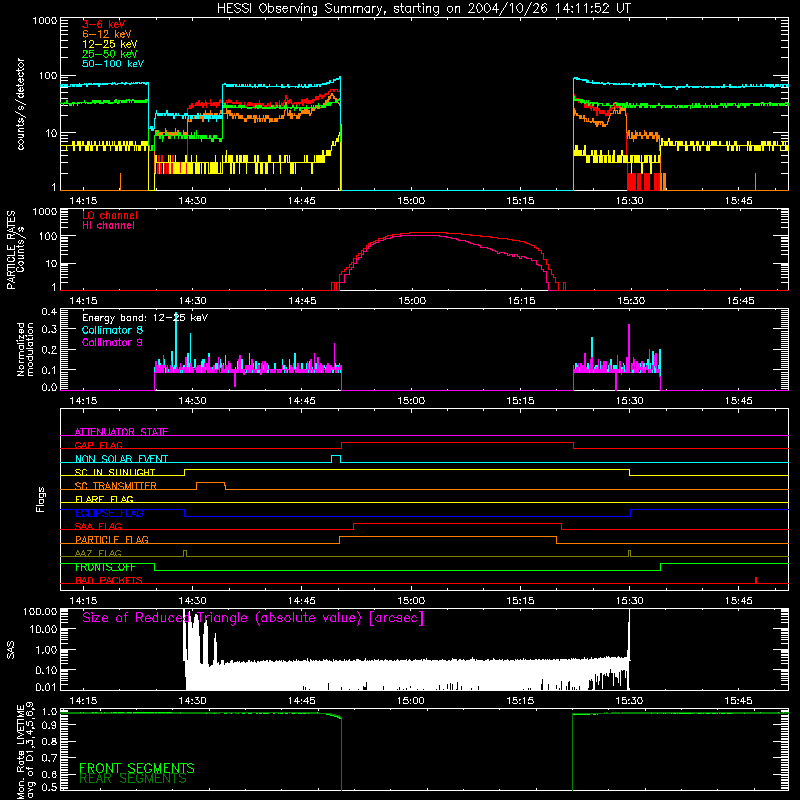Click the Mon. Rate LIVETIME axis title
This screenshot has width=800, height=800.
tap(25, 750)
